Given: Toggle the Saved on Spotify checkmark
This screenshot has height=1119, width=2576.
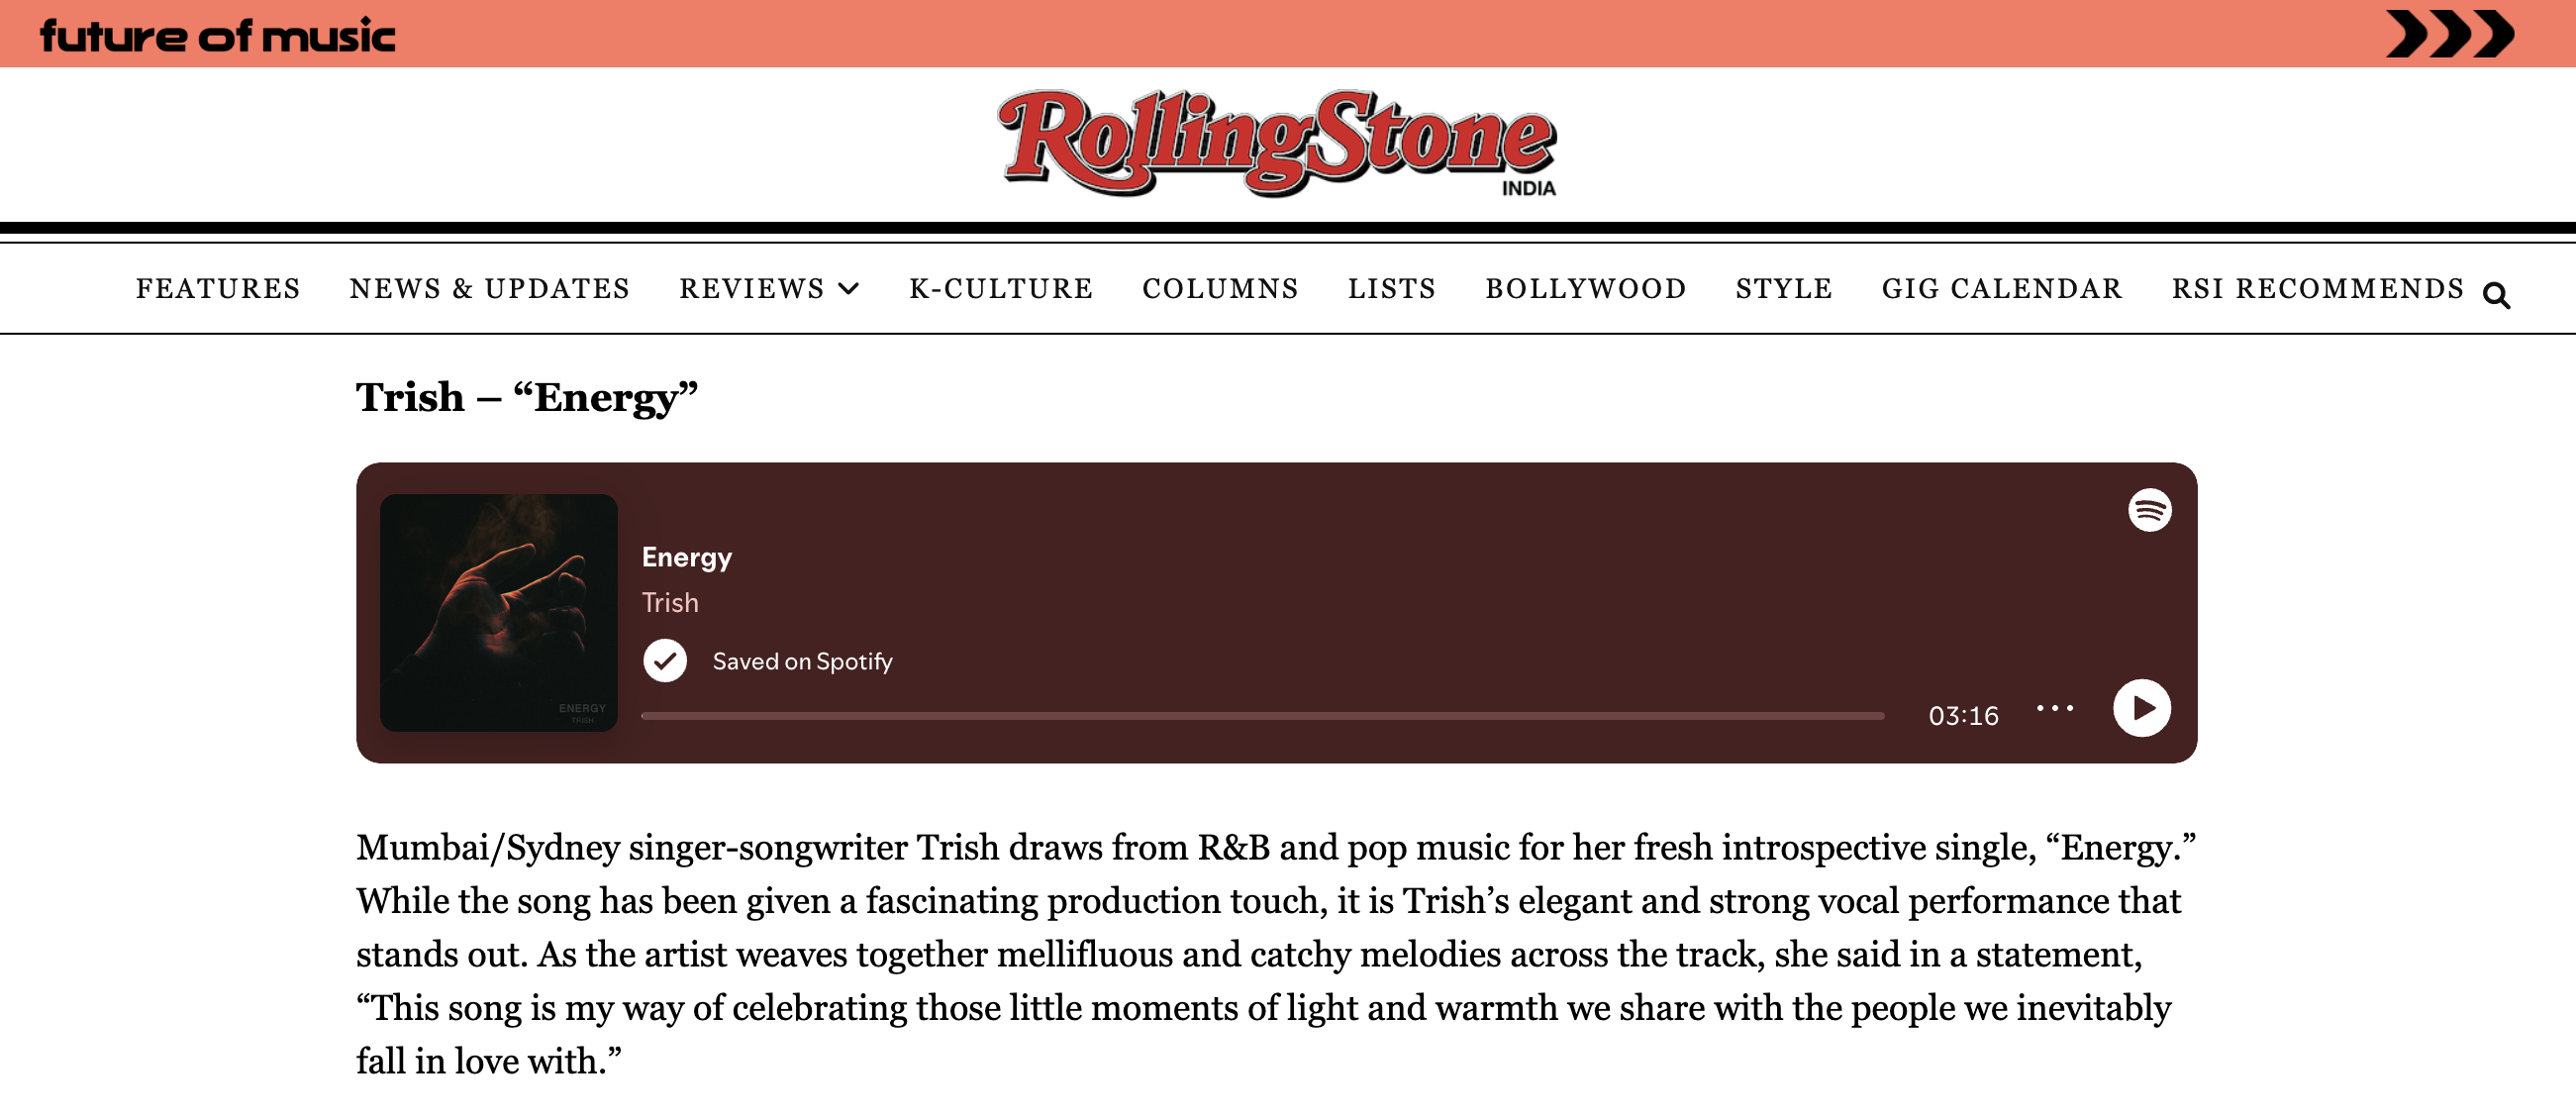Looking at the screenshot, I should (x=665, y=661).
